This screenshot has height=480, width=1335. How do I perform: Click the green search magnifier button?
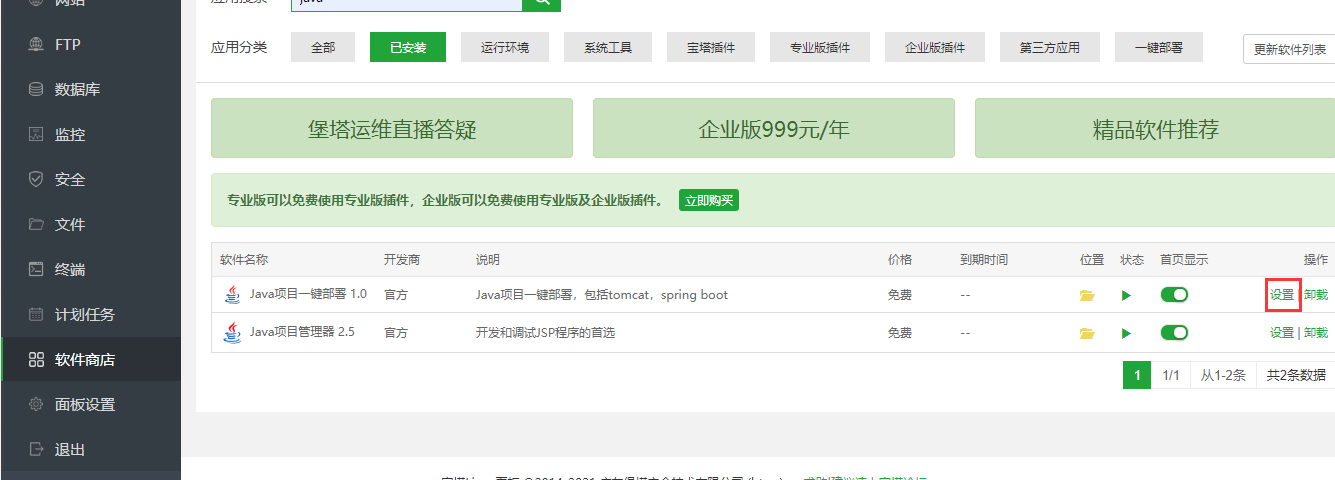pyautogui.click(x=541, y=3)
